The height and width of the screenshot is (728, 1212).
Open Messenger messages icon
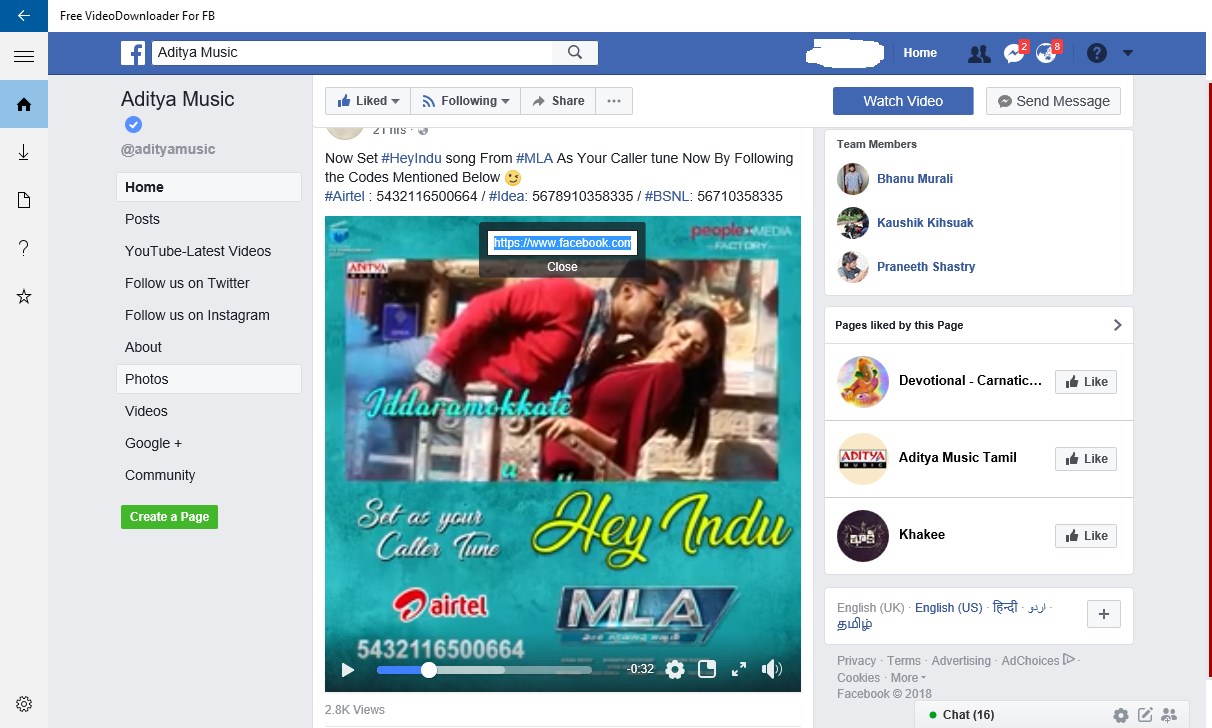1014,53
